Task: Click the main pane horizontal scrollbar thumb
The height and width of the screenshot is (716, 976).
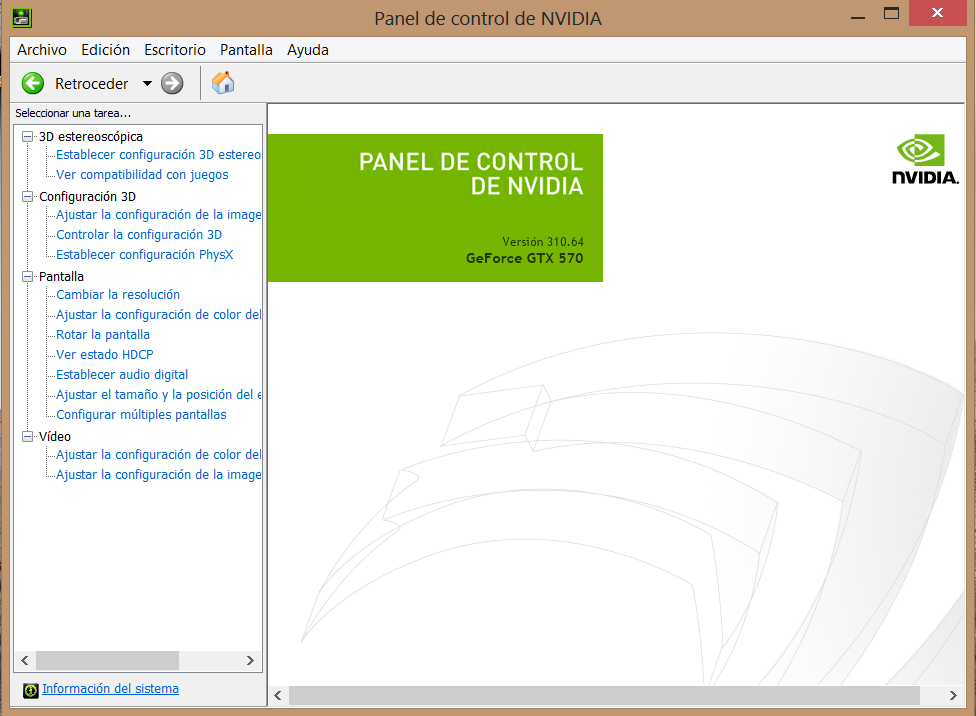Action: [x=604, y=695]
